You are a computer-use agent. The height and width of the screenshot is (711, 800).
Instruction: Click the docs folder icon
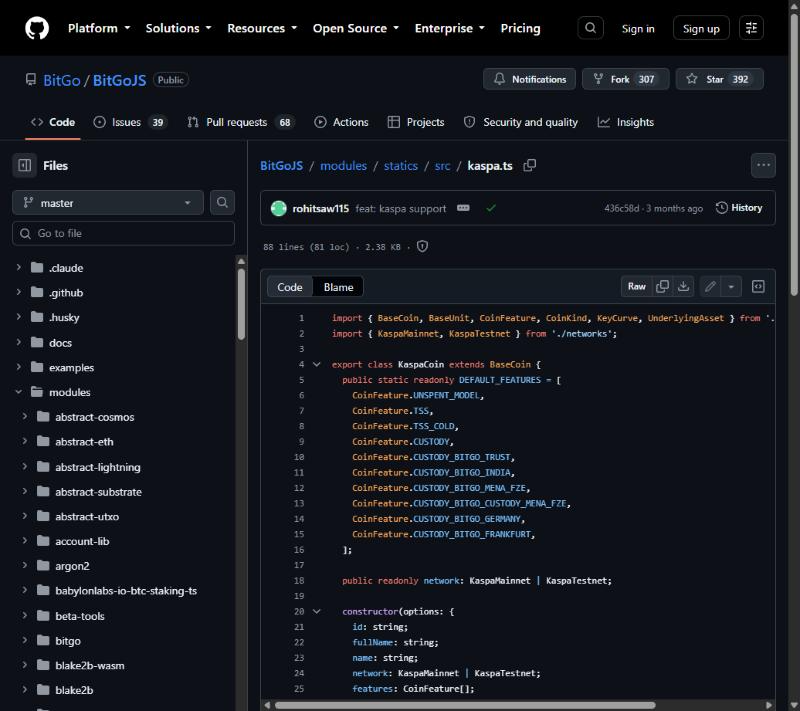point(37,342)
